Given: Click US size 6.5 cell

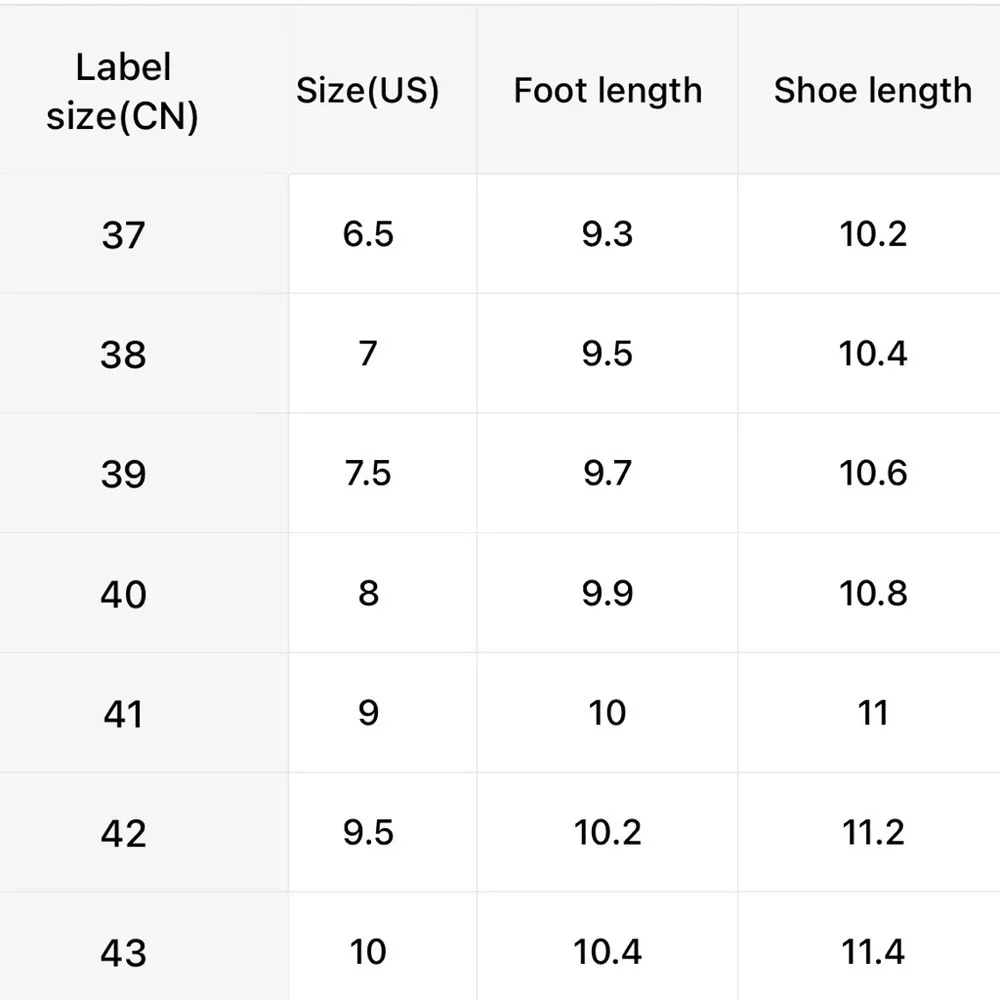Looking at the screenshot, I should pyautogui.click(x=368, y=234).
